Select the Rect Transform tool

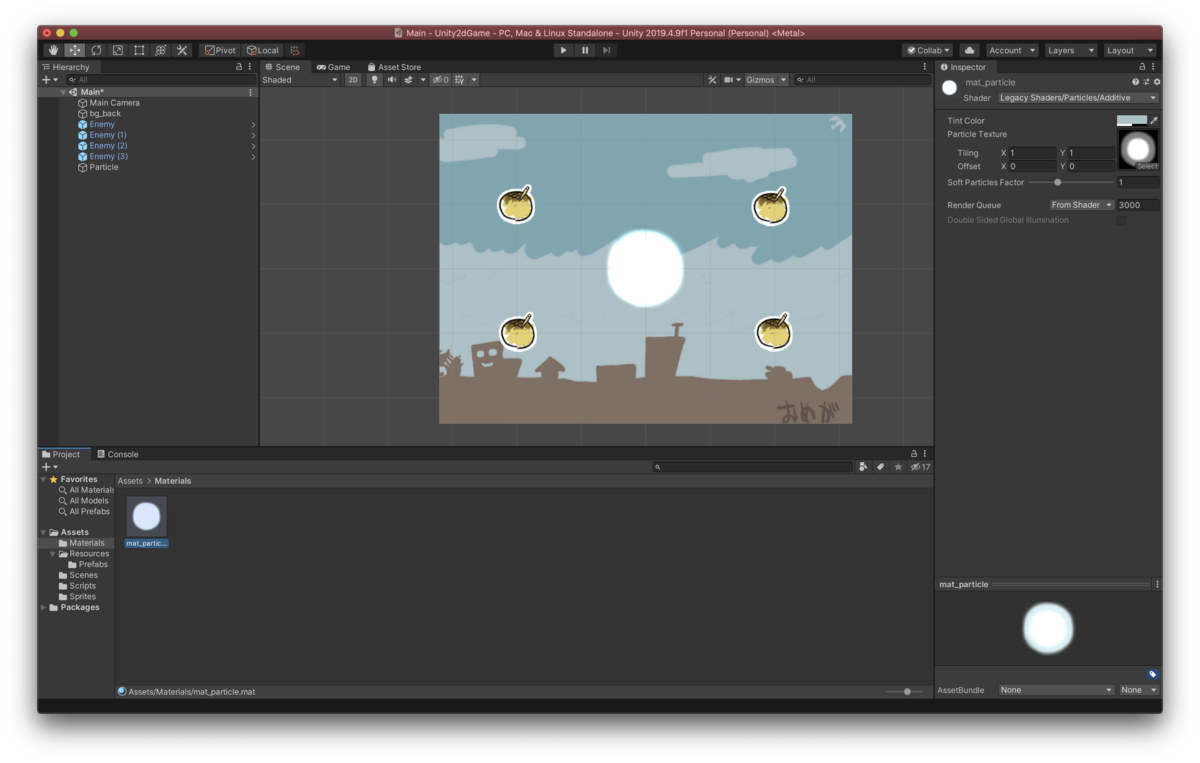[x=139, y=50]
